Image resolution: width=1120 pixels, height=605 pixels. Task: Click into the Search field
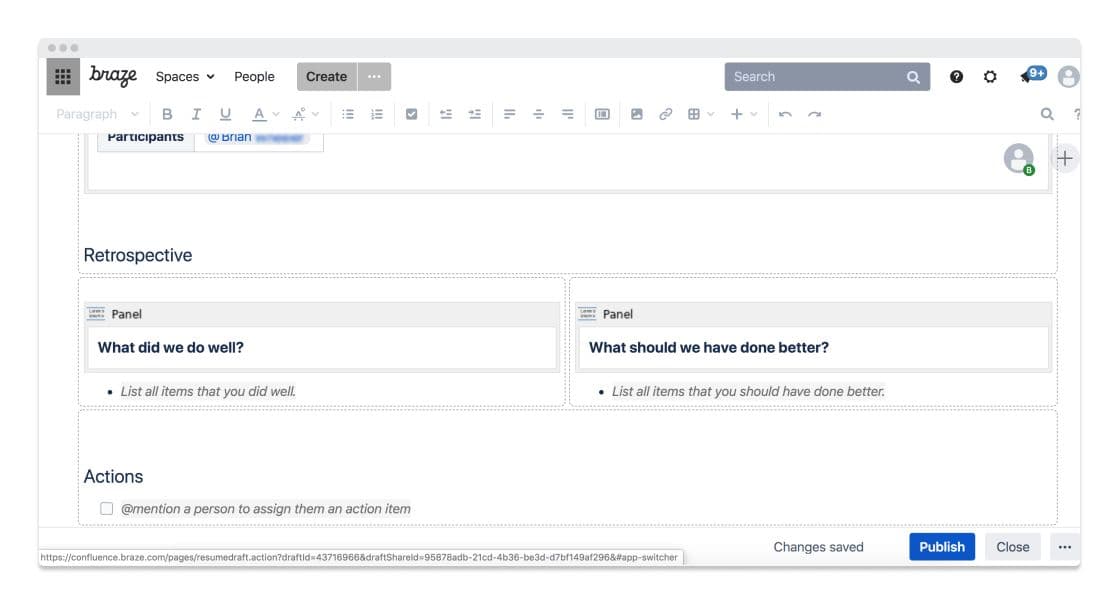click(x=815, y=77)
